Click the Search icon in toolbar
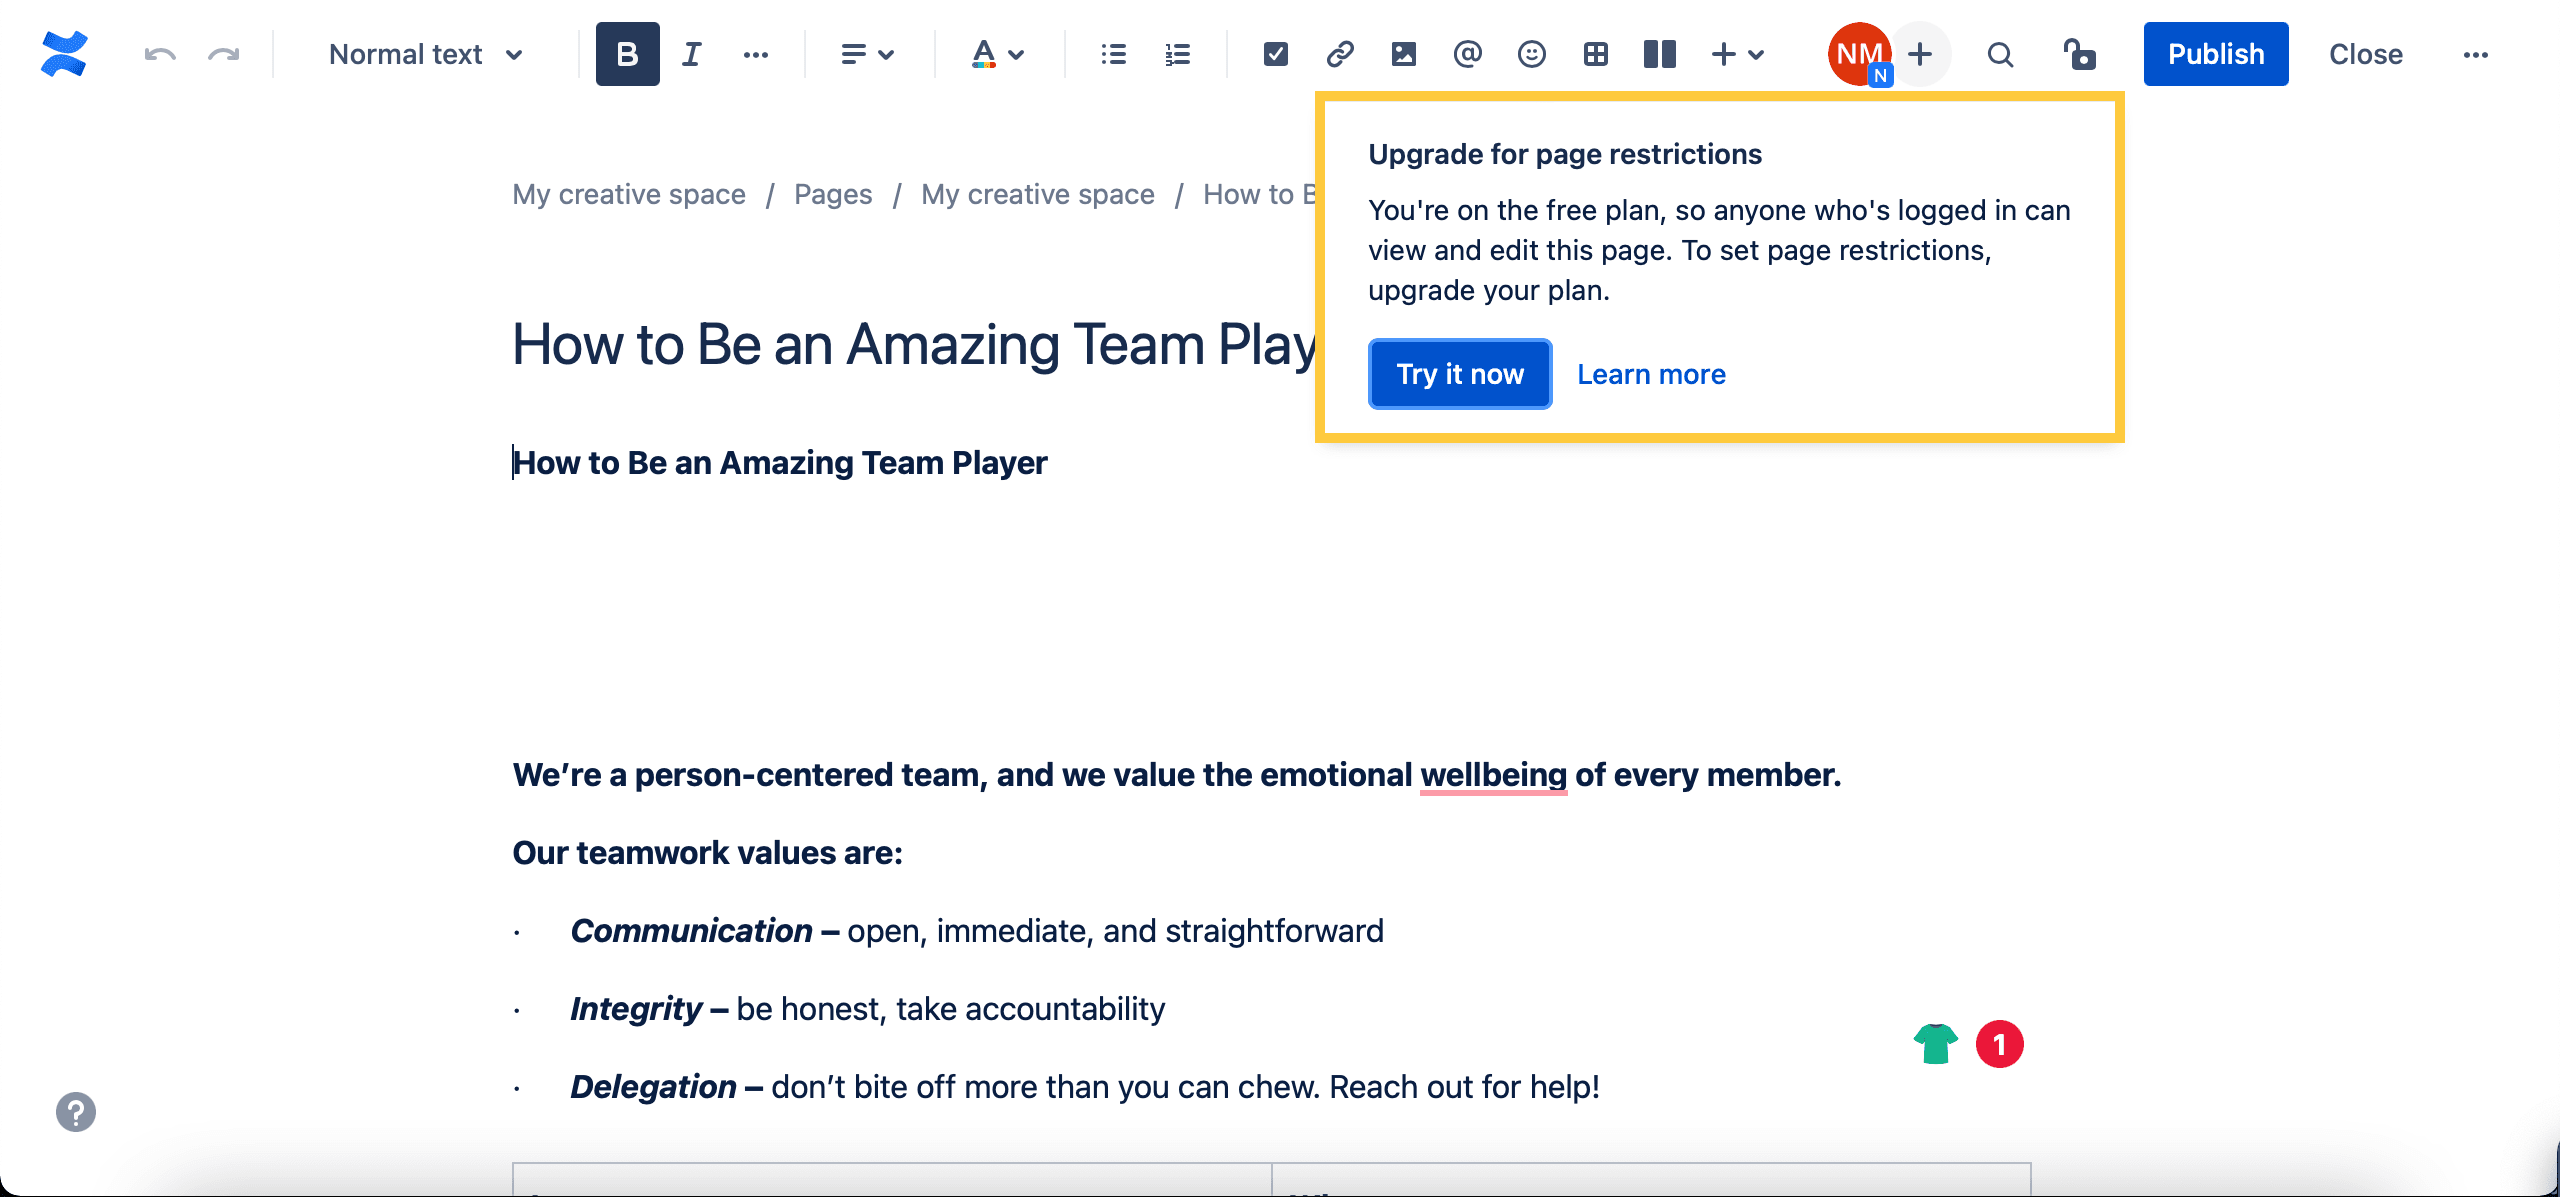This screenshot has width=2560, height=1197. tap(2000, 54)
